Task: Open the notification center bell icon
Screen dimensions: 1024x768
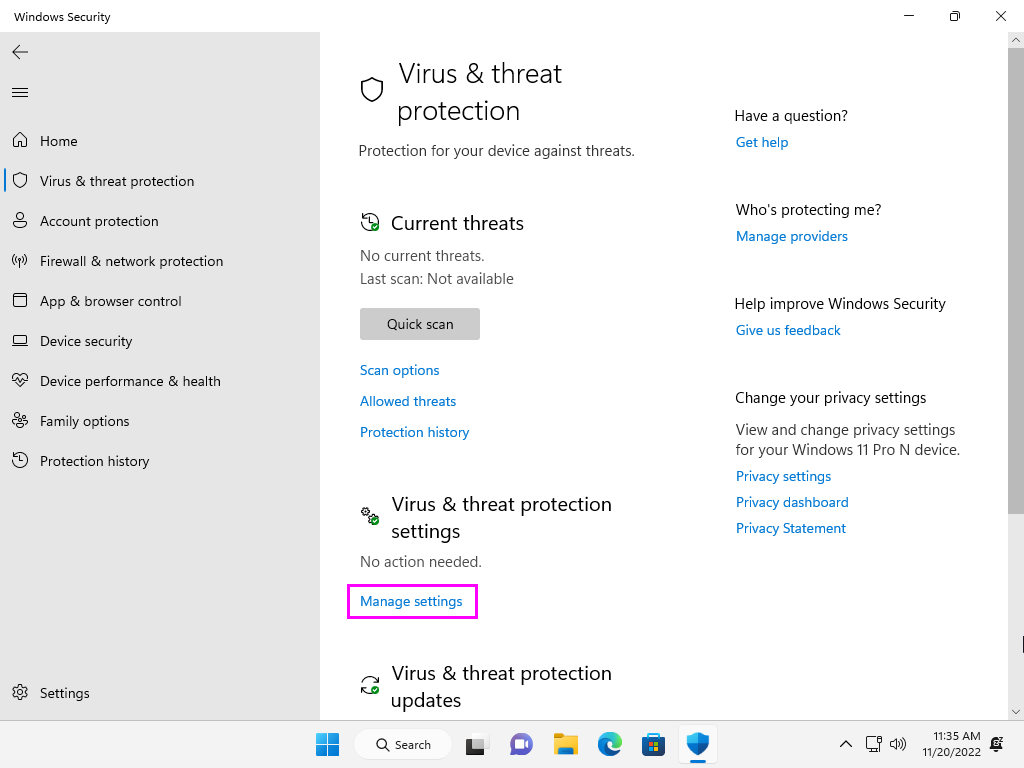Action: (997, 744)
